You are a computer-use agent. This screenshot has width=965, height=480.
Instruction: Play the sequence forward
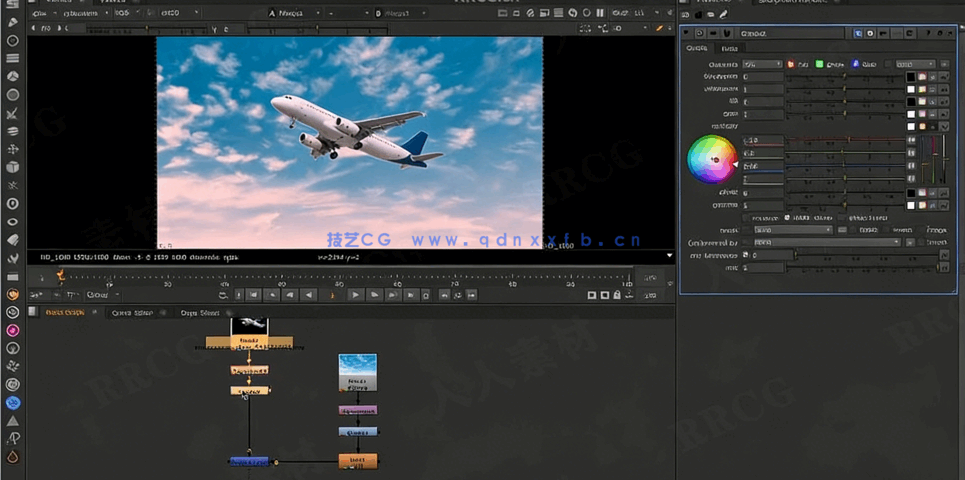tap(355, 295)
